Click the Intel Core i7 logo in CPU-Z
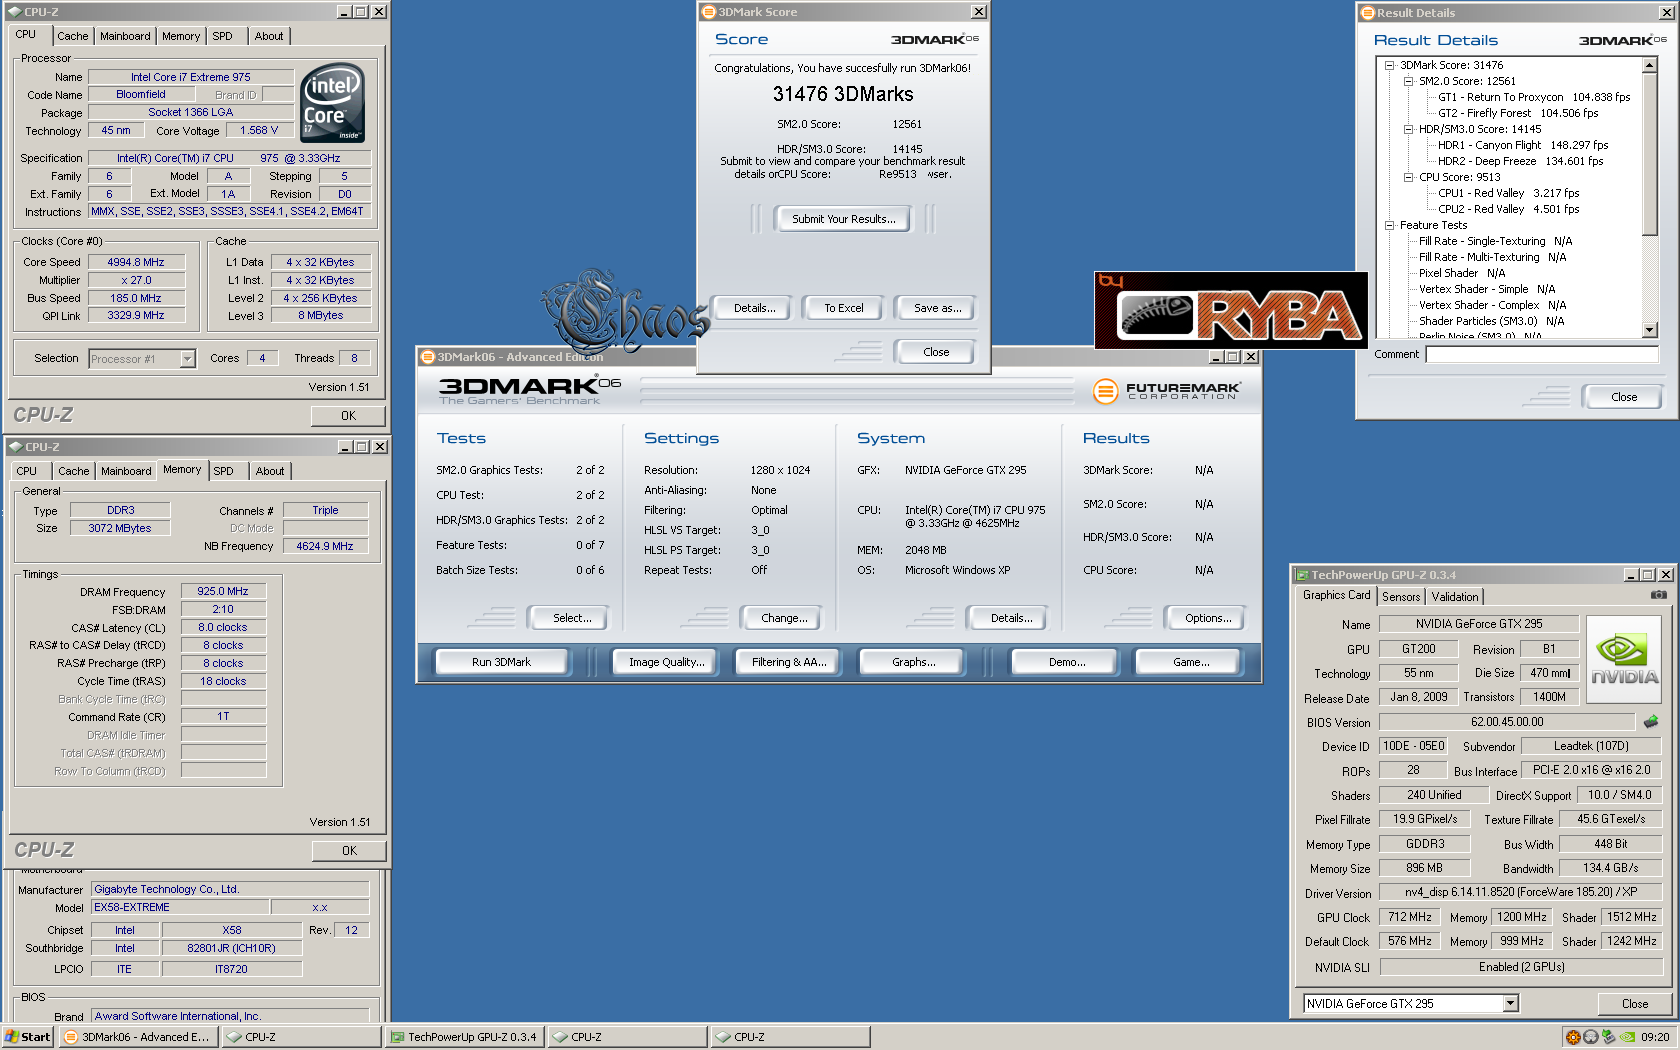The height and width of the screenshot is (1050, 1680). [x=333, y=103]
